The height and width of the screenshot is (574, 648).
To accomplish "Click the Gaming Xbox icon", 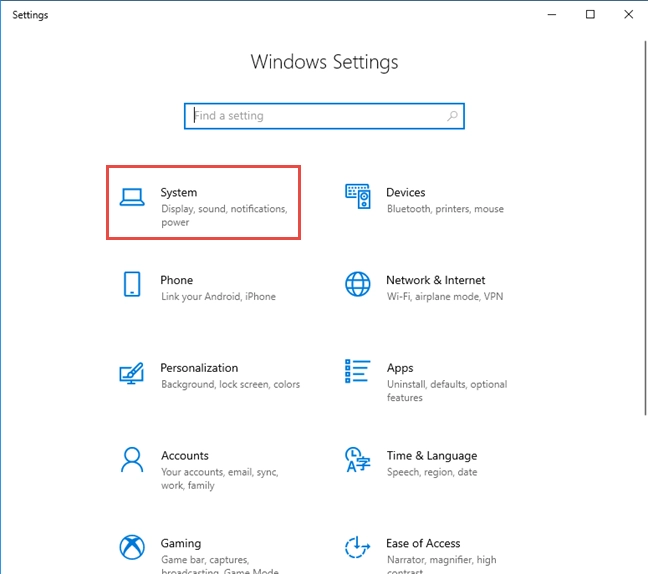I will [x=132, y=547].
